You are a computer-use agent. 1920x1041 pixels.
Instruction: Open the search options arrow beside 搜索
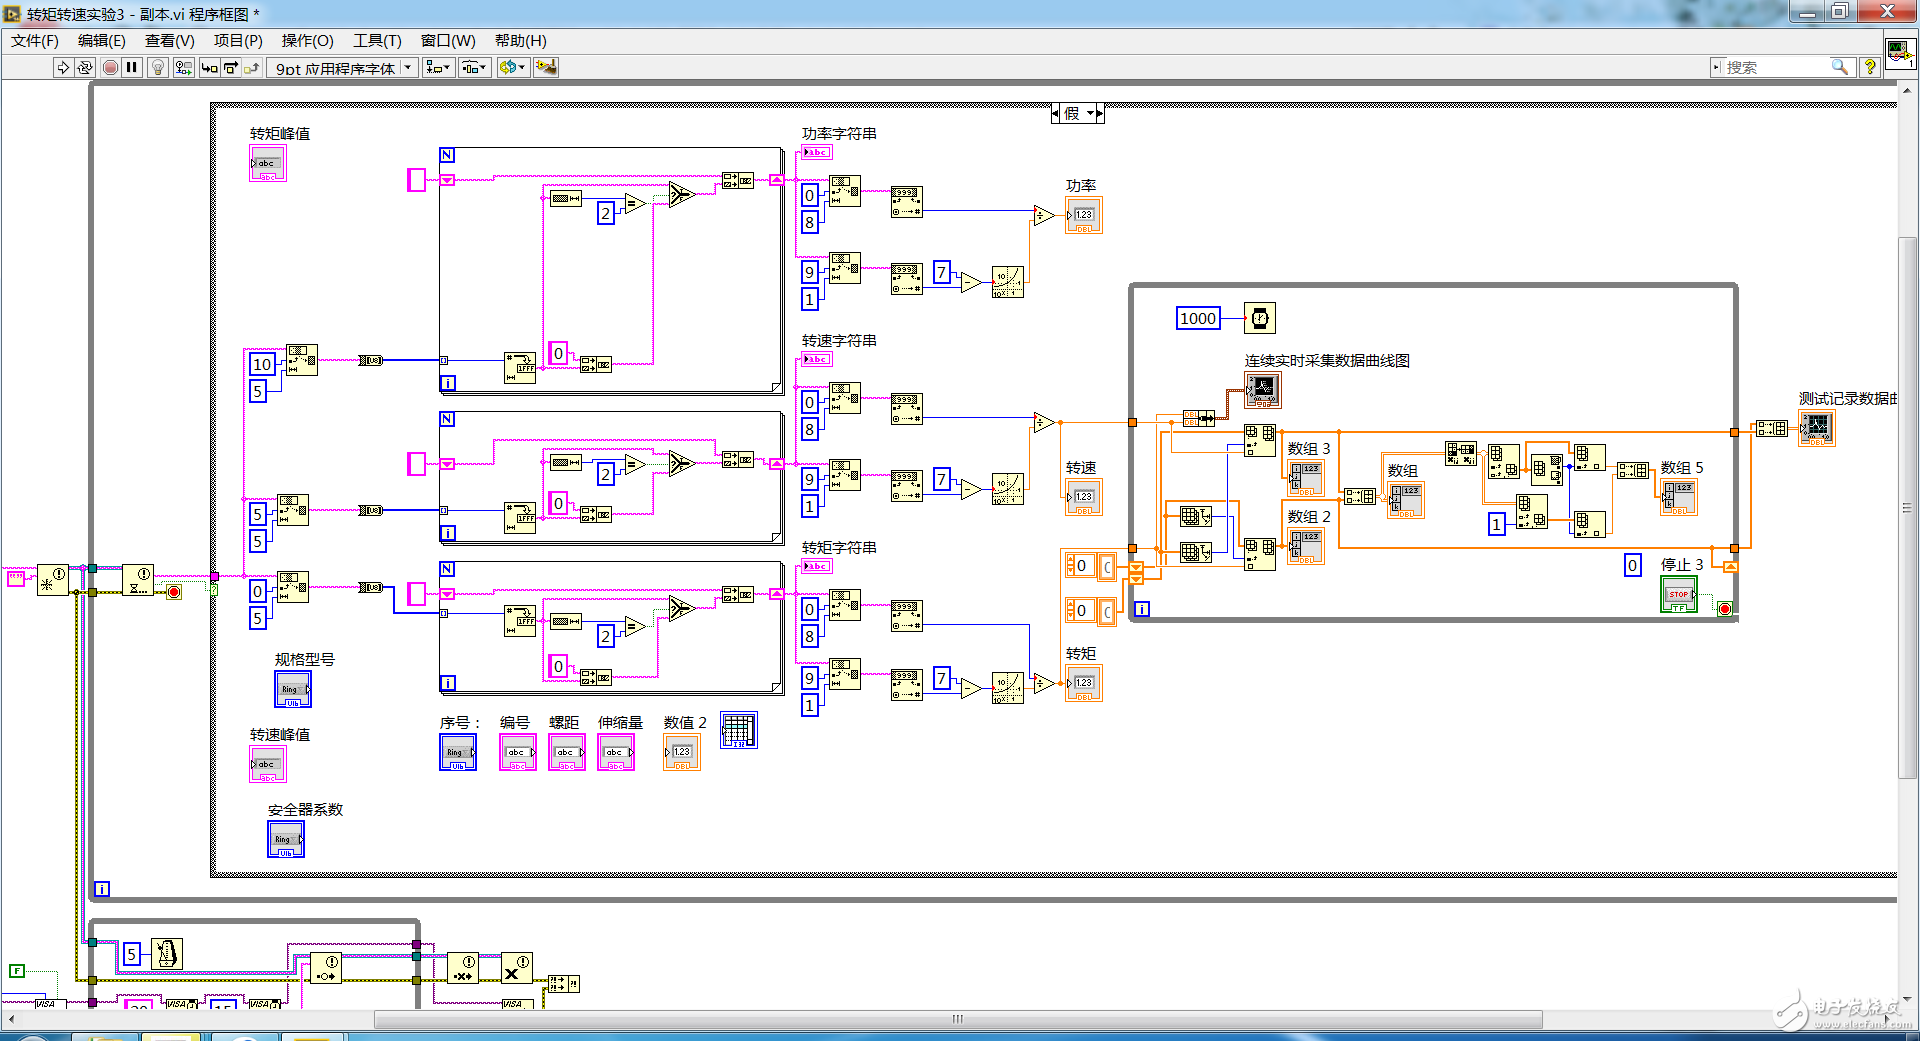tap(1716, 67)
